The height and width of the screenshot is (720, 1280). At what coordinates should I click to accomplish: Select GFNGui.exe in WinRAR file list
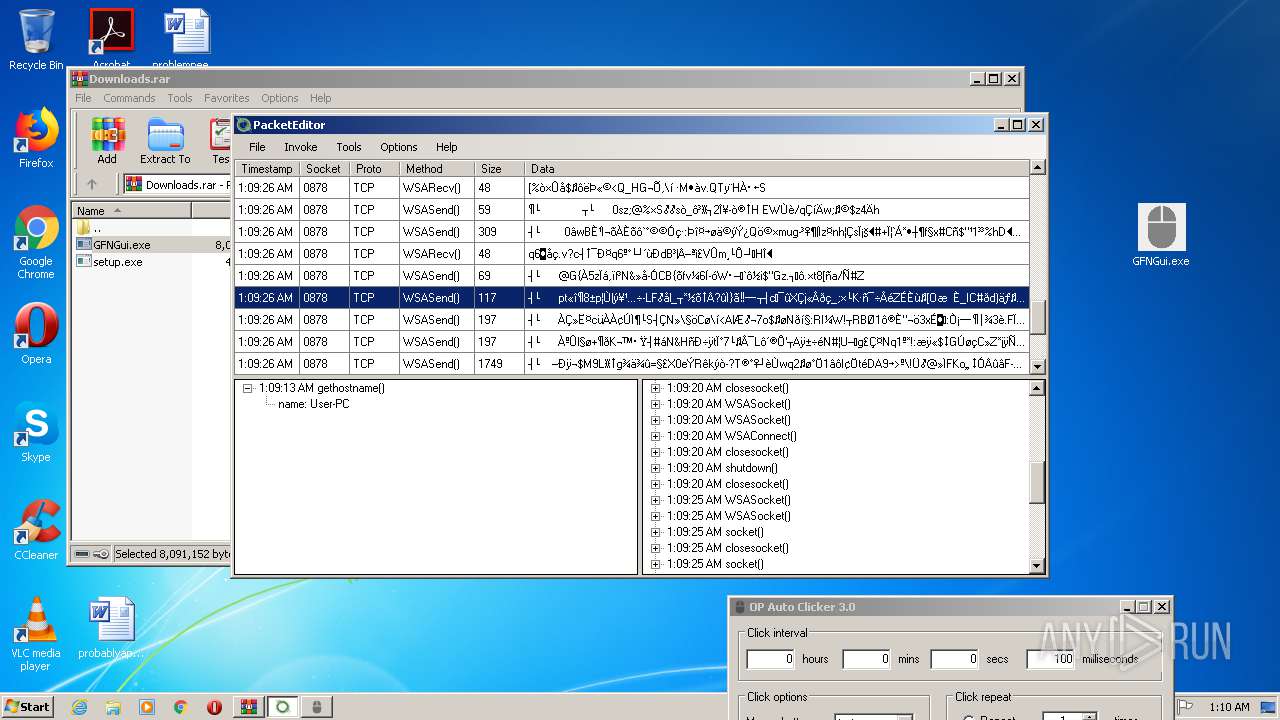click(x=121, y=244)
